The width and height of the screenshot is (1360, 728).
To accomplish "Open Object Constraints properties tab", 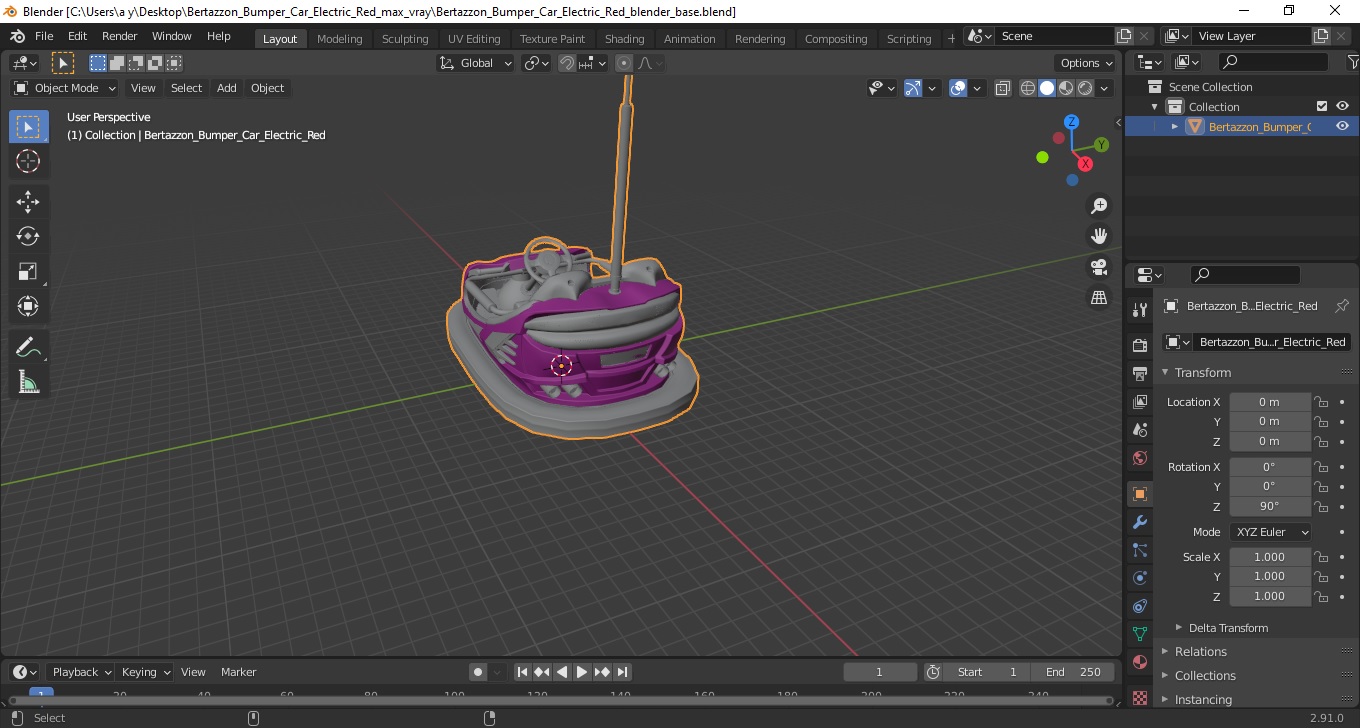I will tap(1139, 606).
